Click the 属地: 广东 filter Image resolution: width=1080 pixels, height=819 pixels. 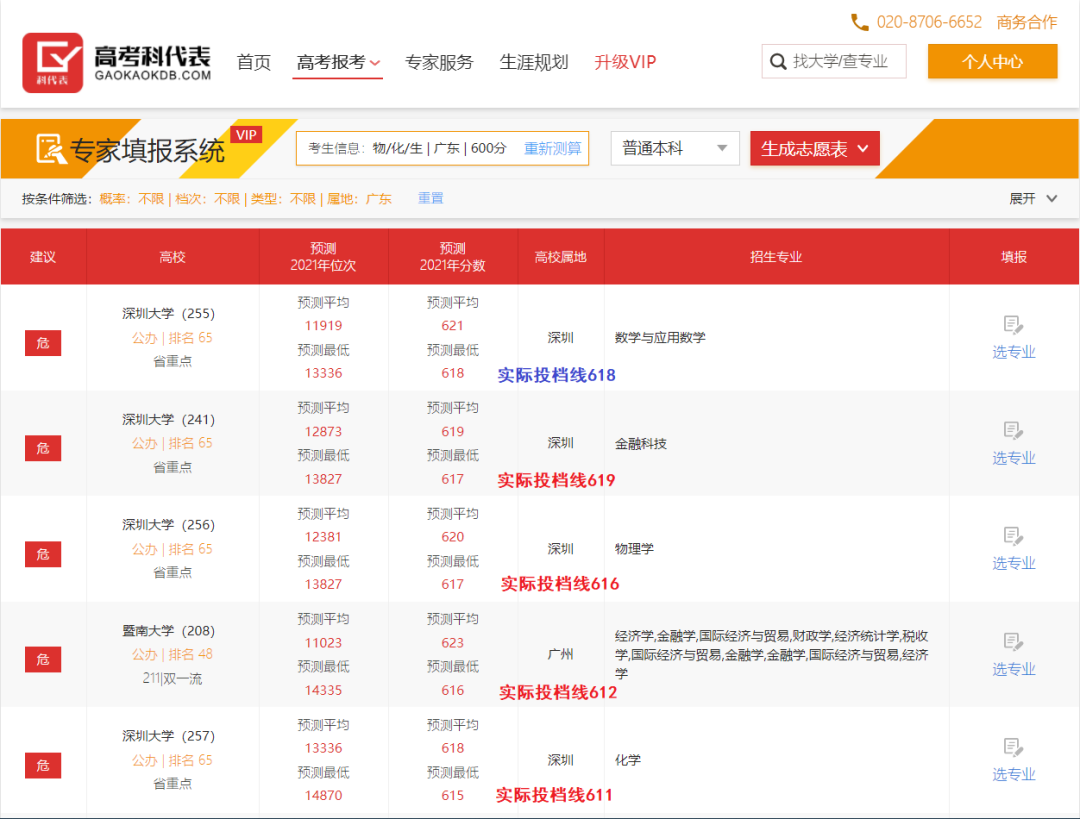coord(360,199)
